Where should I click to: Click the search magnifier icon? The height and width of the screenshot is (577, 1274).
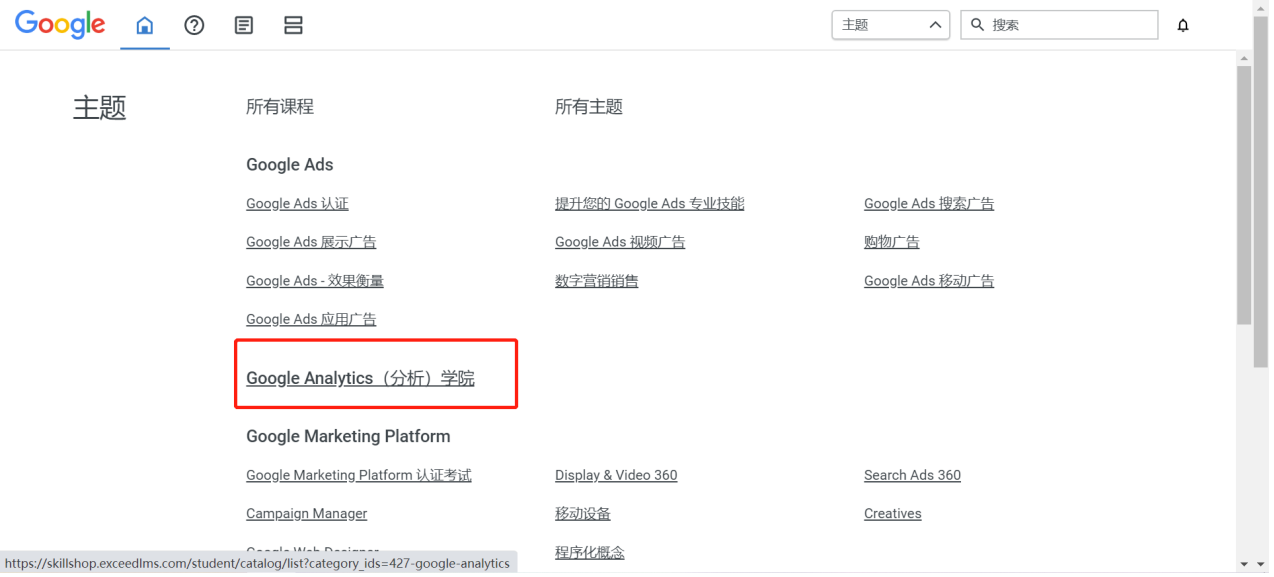click(977, 24)
